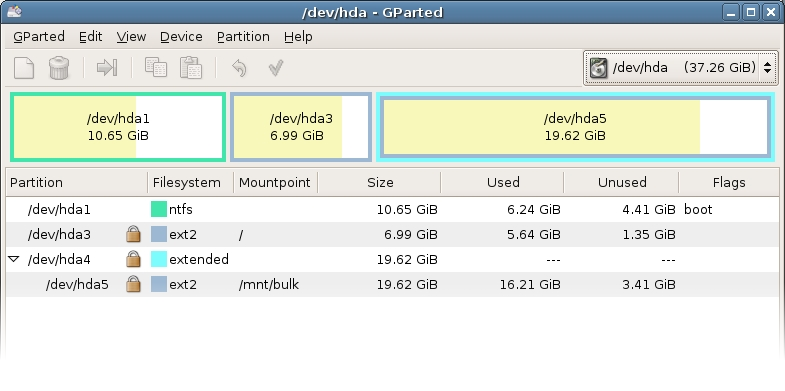Sort by the Unused column header

click(x=621, y=183)
